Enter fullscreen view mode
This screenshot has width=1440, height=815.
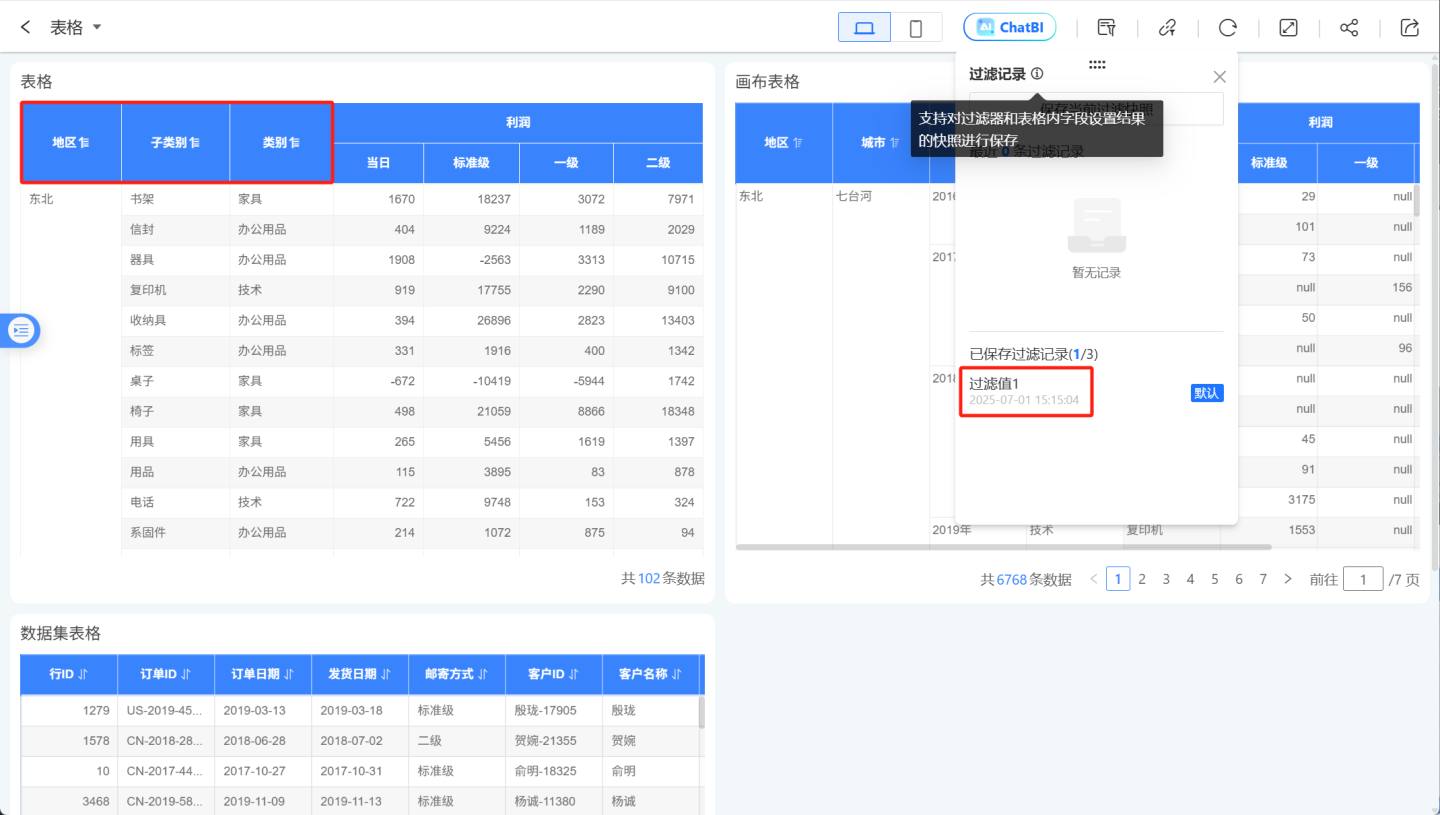[1289, 27]
